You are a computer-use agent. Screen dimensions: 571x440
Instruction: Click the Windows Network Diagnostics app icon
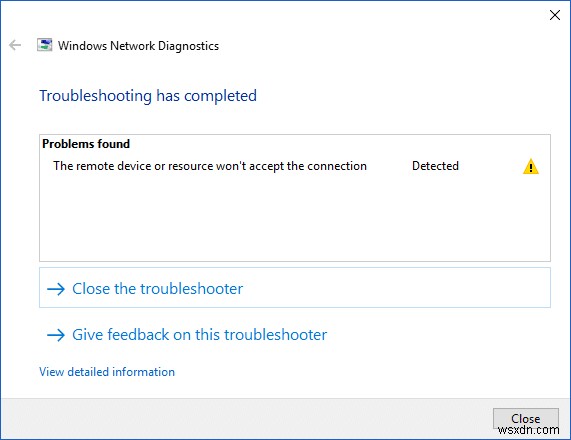(44, 45)
